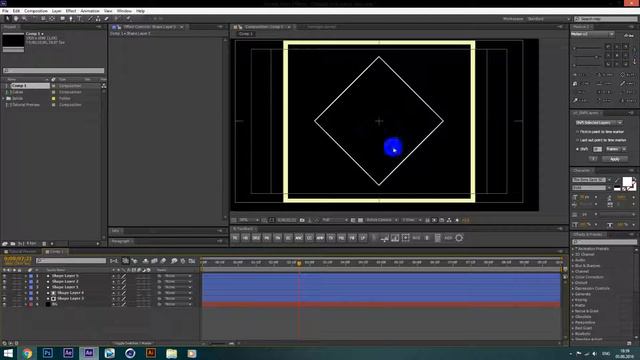Select the Brush tool
The width and height of the screenshot is (640, 360).
90,18
